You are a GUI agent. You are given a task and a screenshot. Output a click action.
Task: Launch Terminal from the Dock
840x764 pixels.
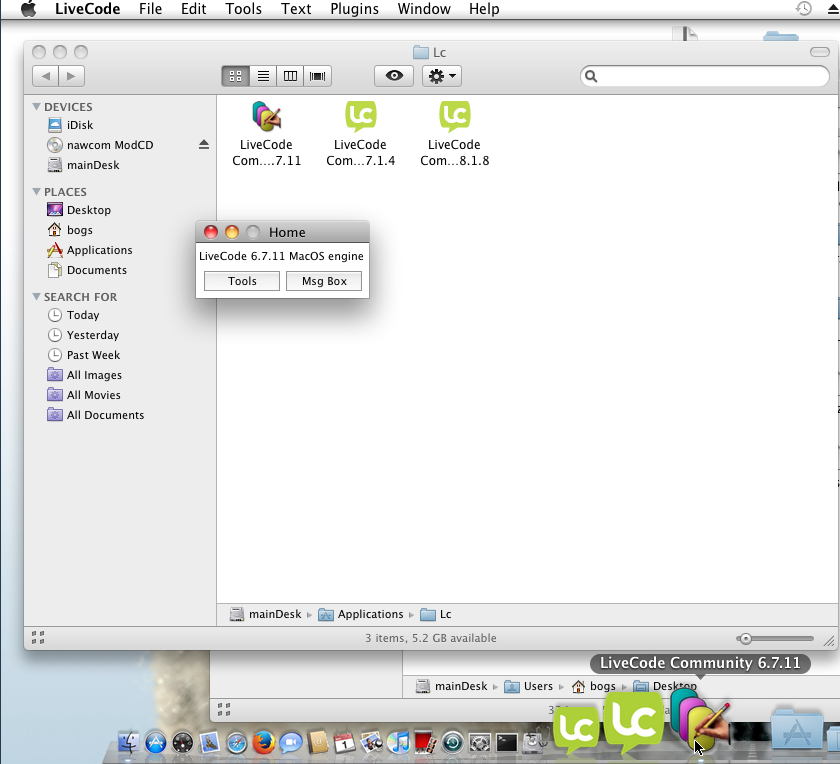pos(507,742)
